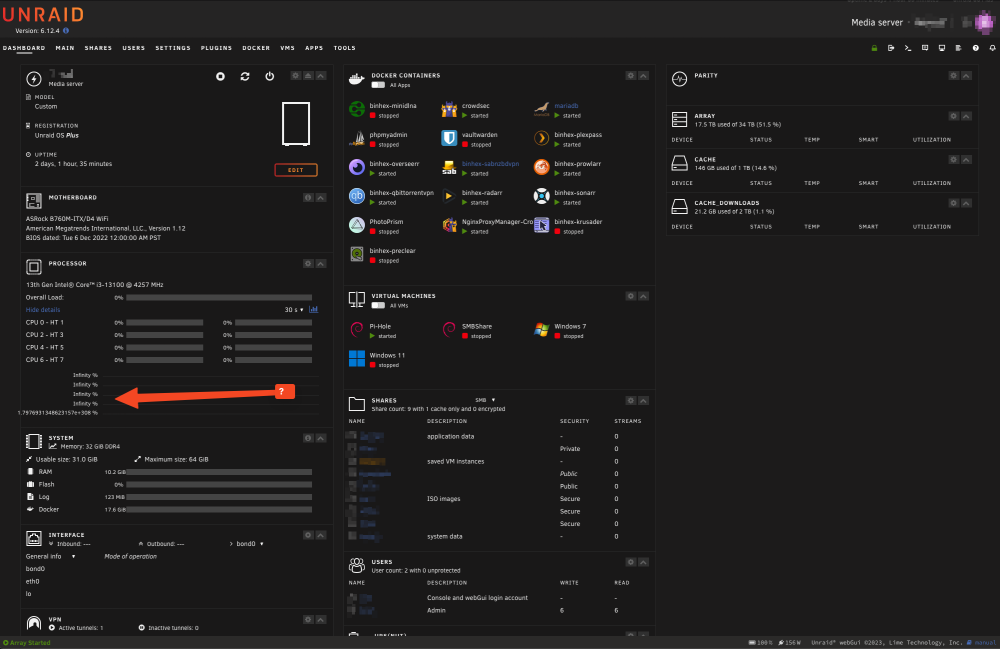Image resolution: width=1000 pixels, height=649 pixels.
Task: Click the shutdown power icon
Action: pyautogui.click(x=270, y=77)
